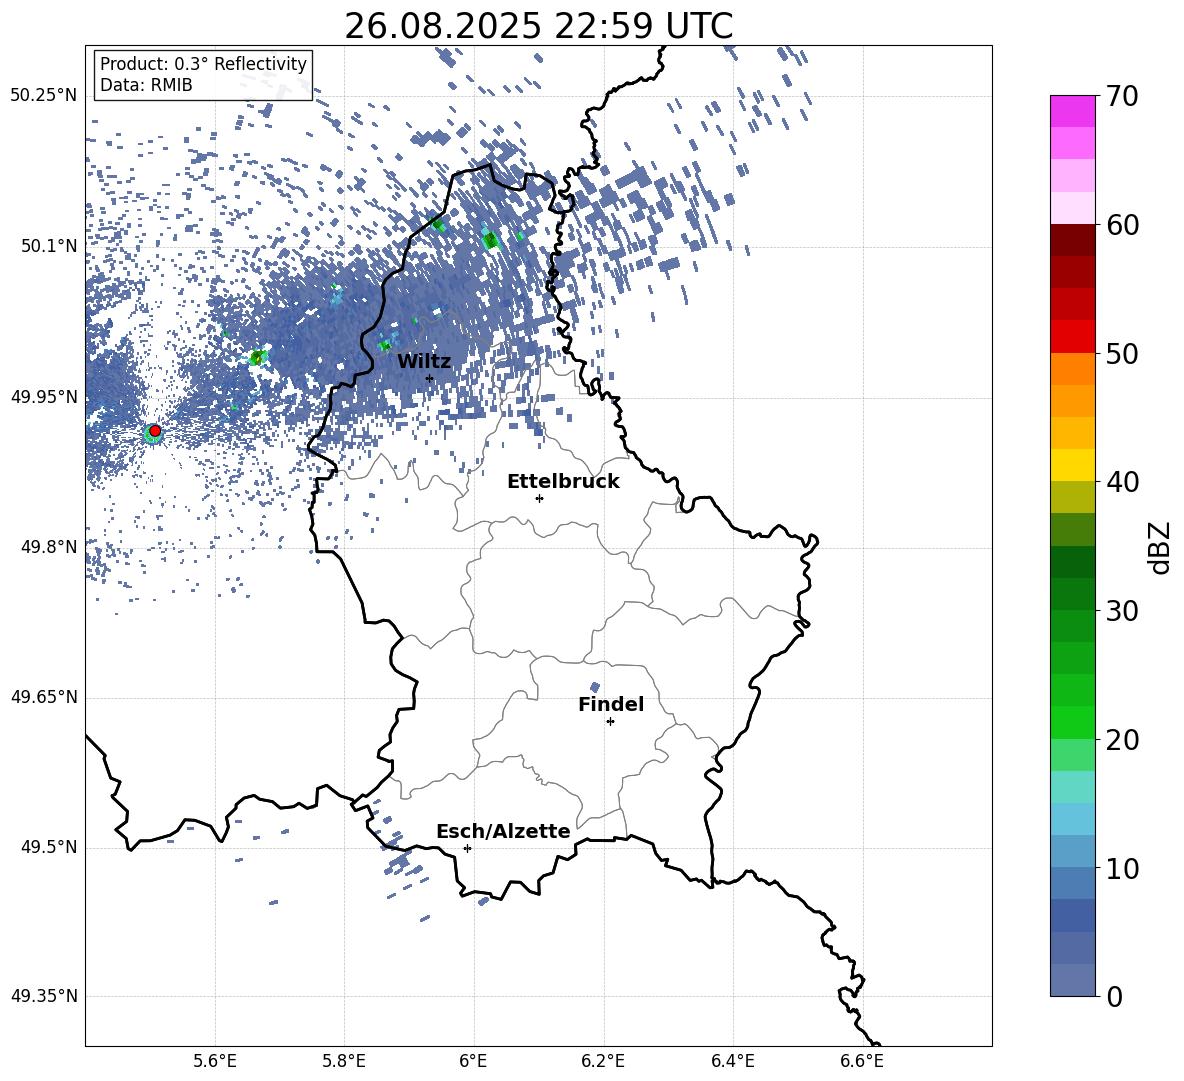Click the 49.35°N latitude label
Screen dimensions: 1184x1081
[44, 996]
